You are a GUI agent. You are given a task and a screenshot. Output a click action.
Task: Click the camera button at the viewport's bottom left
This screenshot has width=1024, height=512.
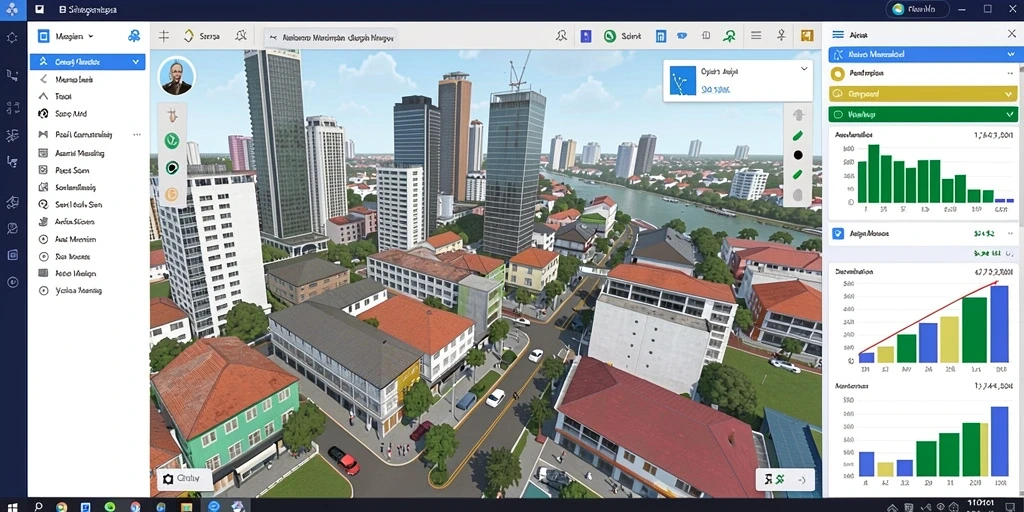click(x=185, y=479)
